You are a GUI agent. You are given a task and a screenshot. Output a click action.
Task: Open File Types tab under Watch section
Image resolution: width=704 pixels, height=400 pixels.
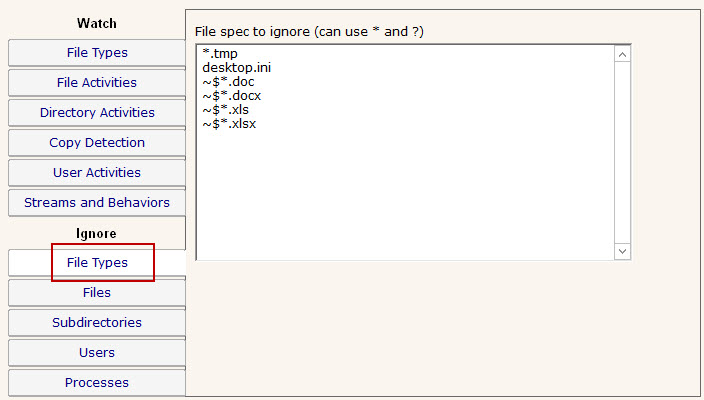[97, 53]
